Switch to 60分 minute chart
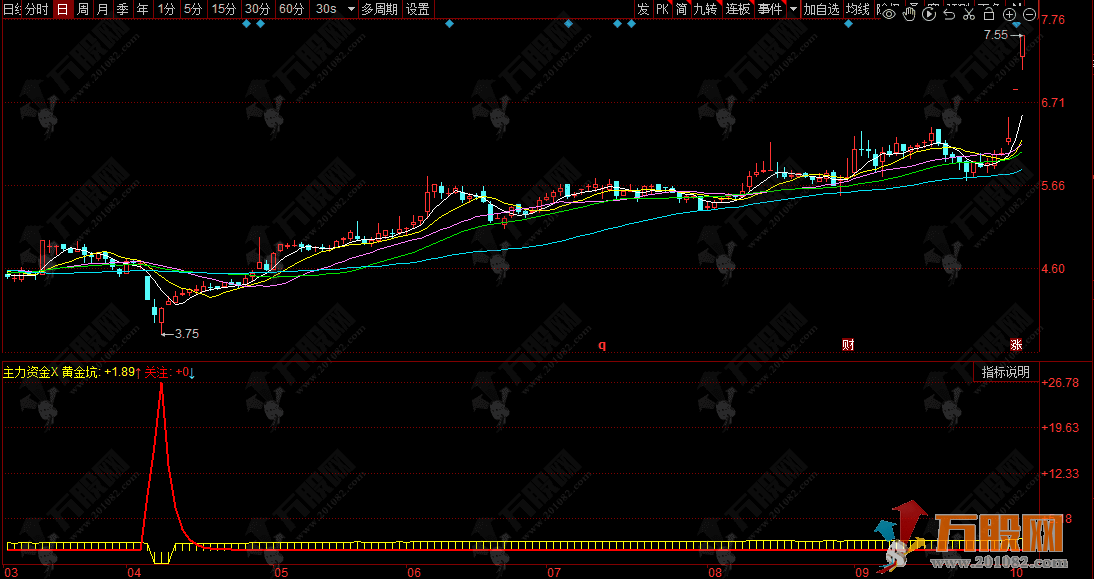This screenshot has height=579, width=1094. pos(291,9)
